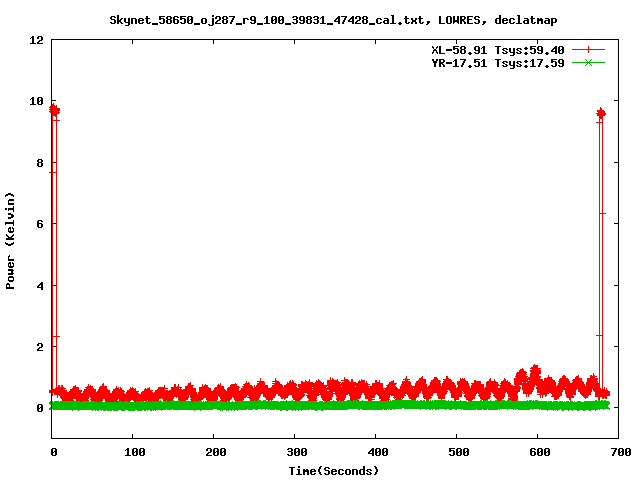640x480 pixels.
Task: Click the y-axis tick label 8
Action: click(40, 163)
